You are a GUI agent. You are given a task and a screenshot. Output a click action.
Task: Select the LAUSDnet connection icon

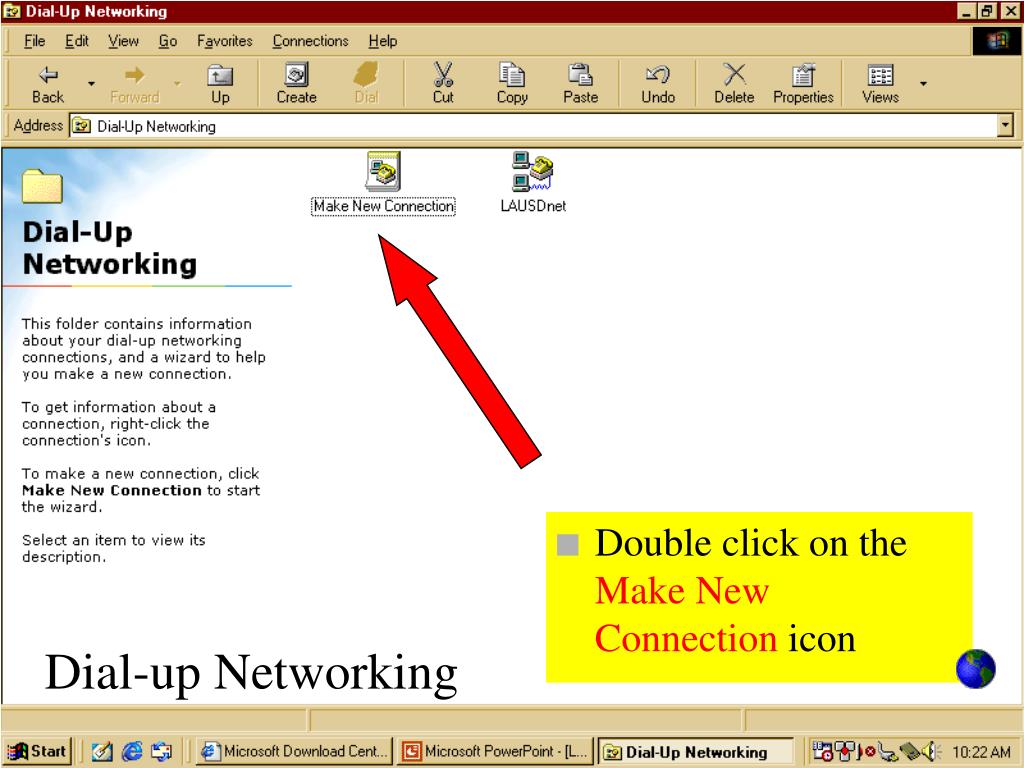click(x=532, y=173)
